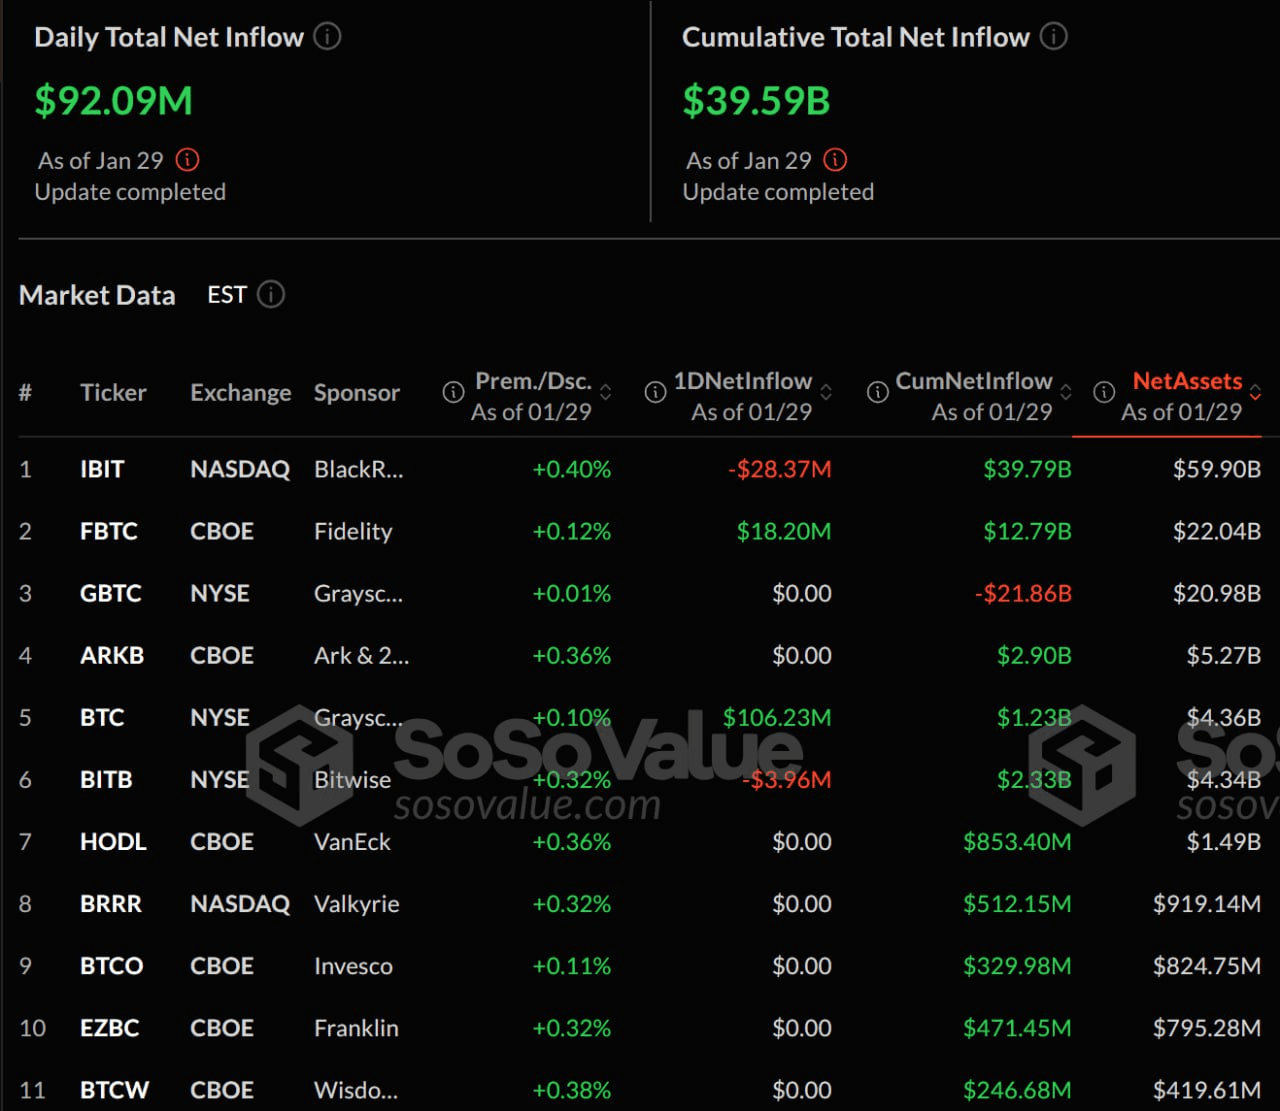This screenshot has width=1280, height=1111.
Task: Click the 1DNetInflow column header
Action: click(742, 381)
